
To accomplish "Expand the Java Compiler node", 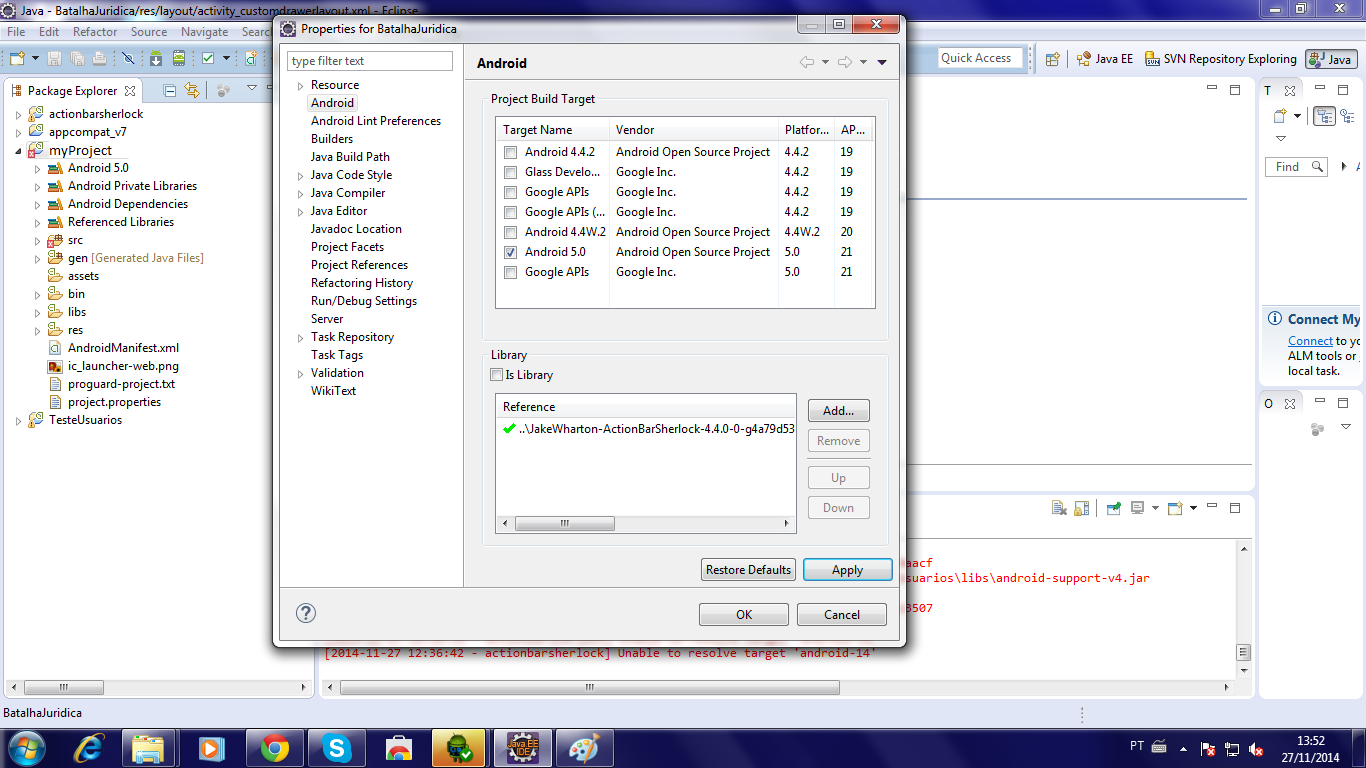I will 300,193.
